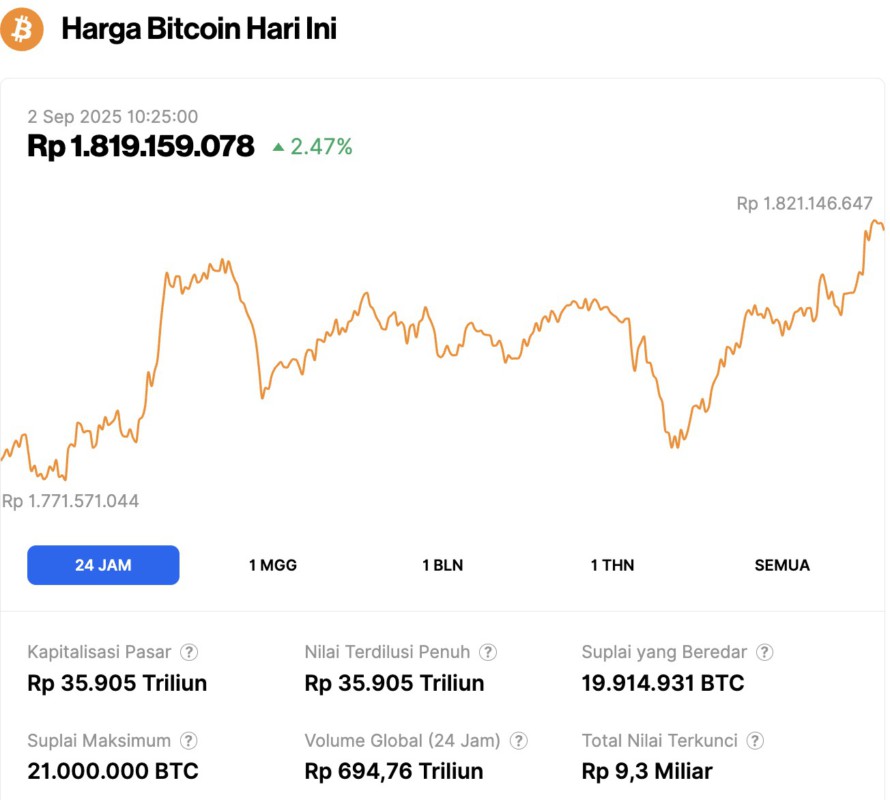Switch to the 1 MGG timeframe
Screen dimensions: 890x800
pyautogui.click(x=271, y=565)
